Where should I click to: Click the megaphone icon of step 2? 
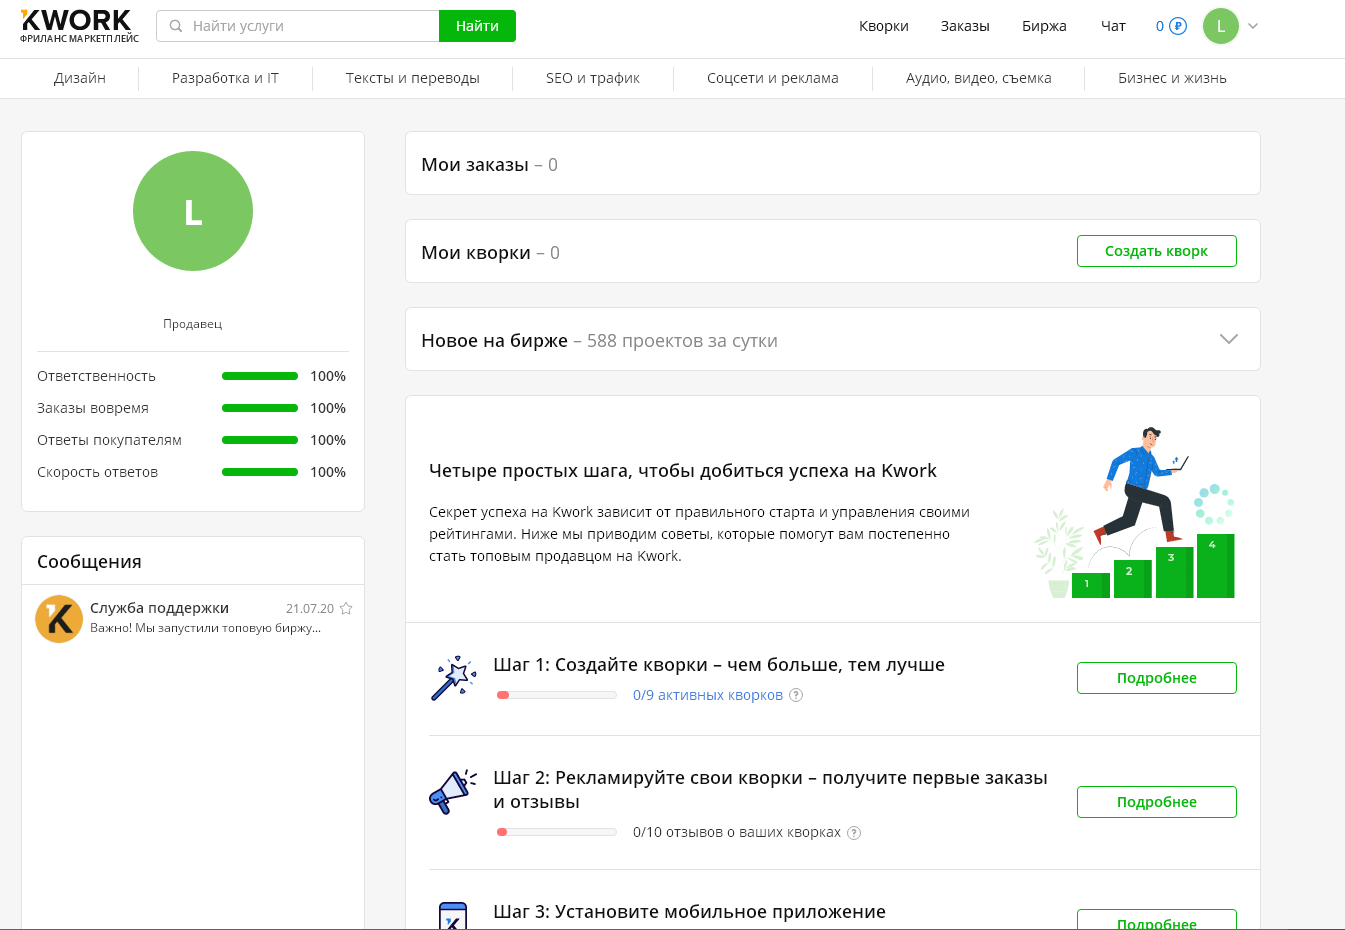pos(453,792)
